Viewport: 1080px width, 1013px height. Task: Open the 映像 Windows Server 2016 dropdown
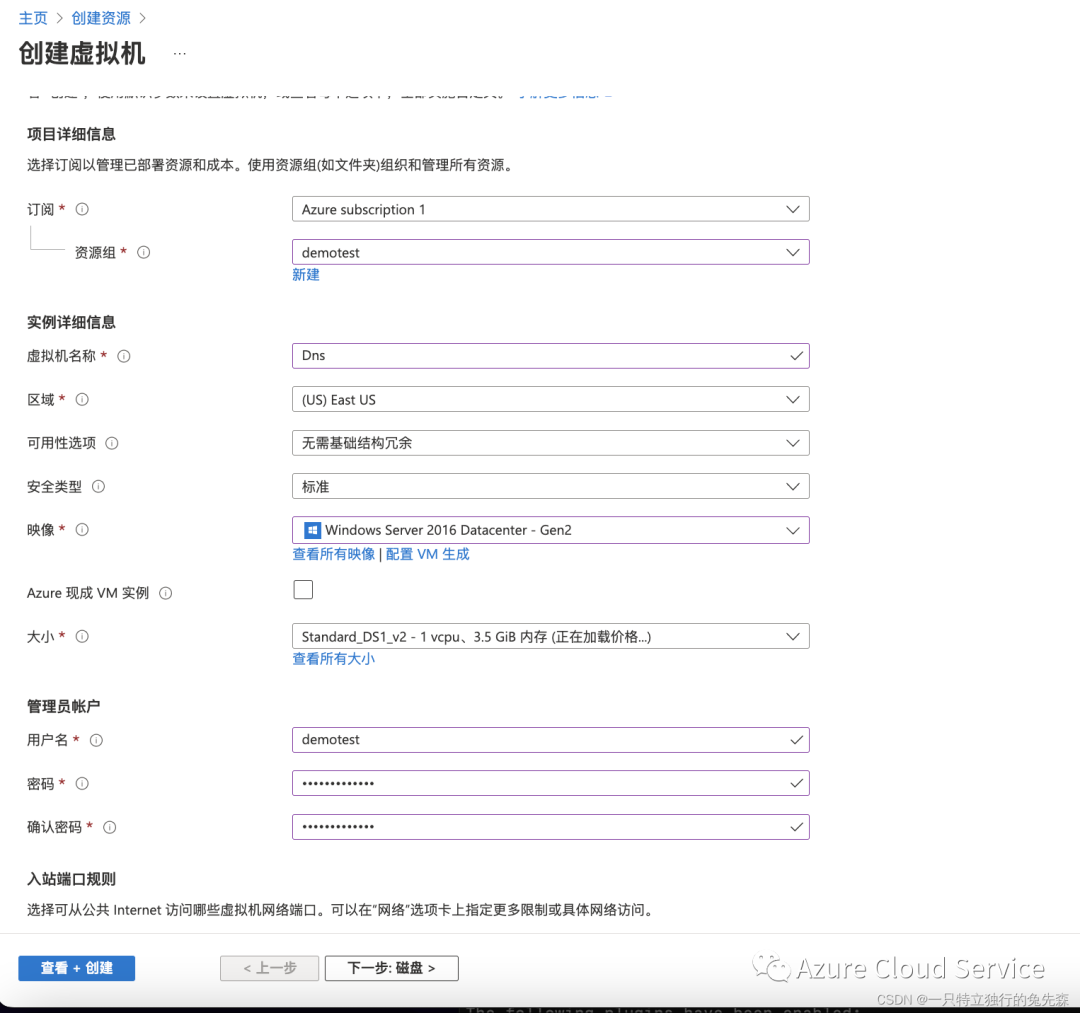tap(550, 530)
